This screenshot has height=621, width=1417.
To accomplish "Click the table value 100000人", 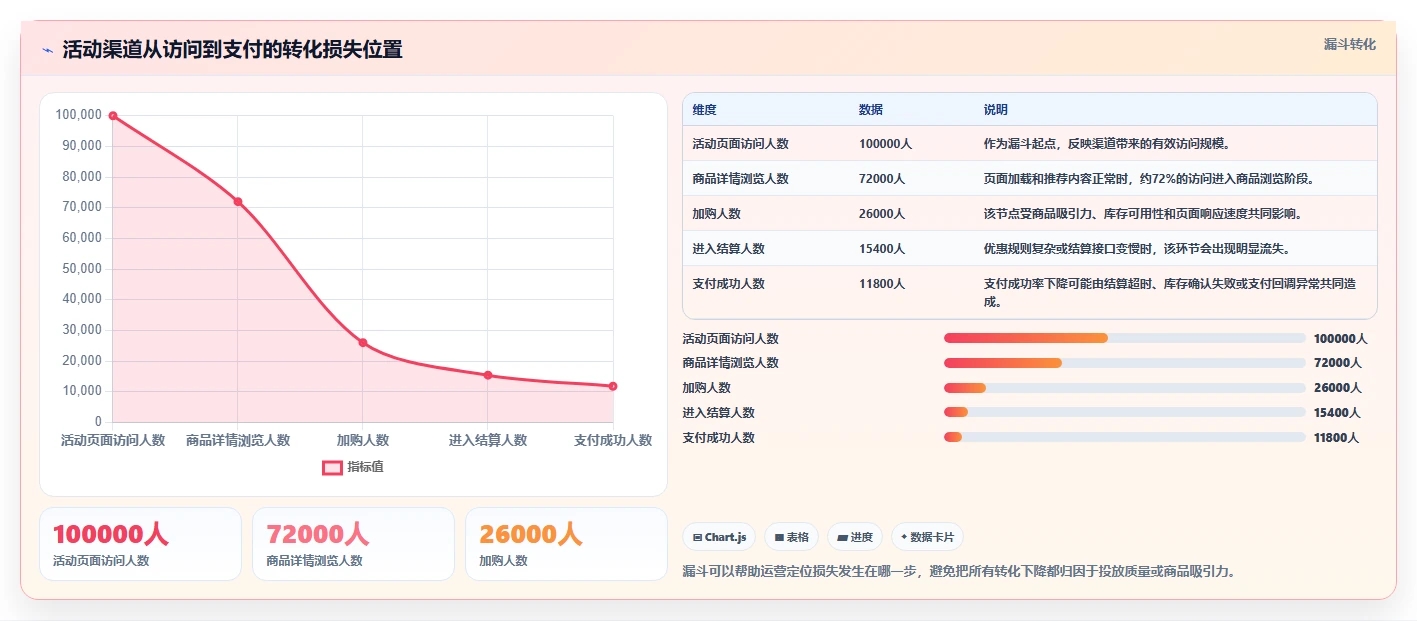I will coord(885,144).
